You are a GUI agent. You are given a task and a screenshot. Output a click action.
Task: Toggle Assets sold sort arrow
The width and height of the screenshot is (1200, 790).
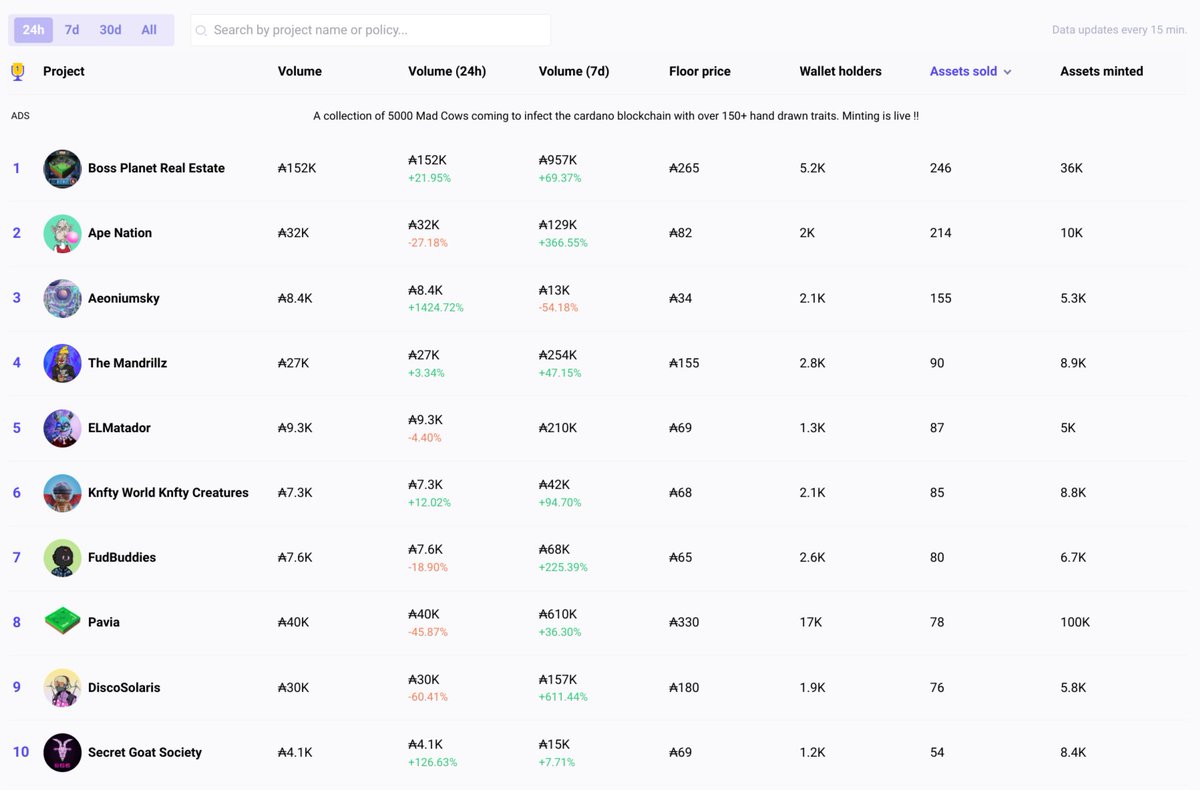point(1007,72)
